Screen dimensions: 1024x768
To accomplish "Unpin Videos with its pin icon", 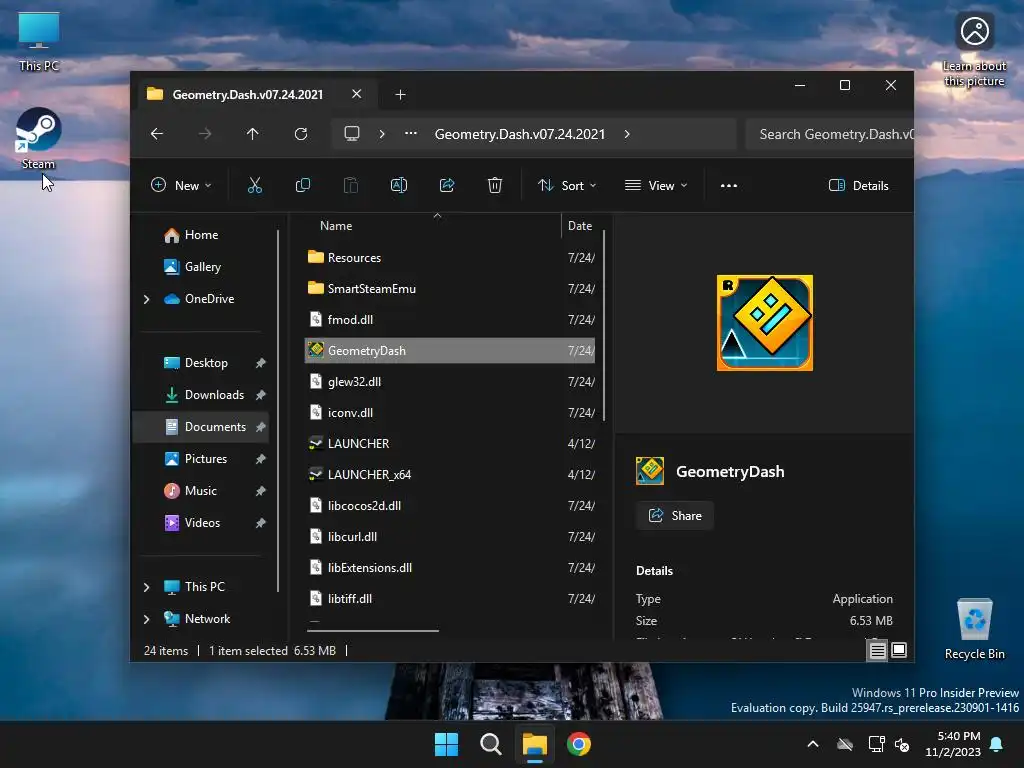I will coord(261,523).
